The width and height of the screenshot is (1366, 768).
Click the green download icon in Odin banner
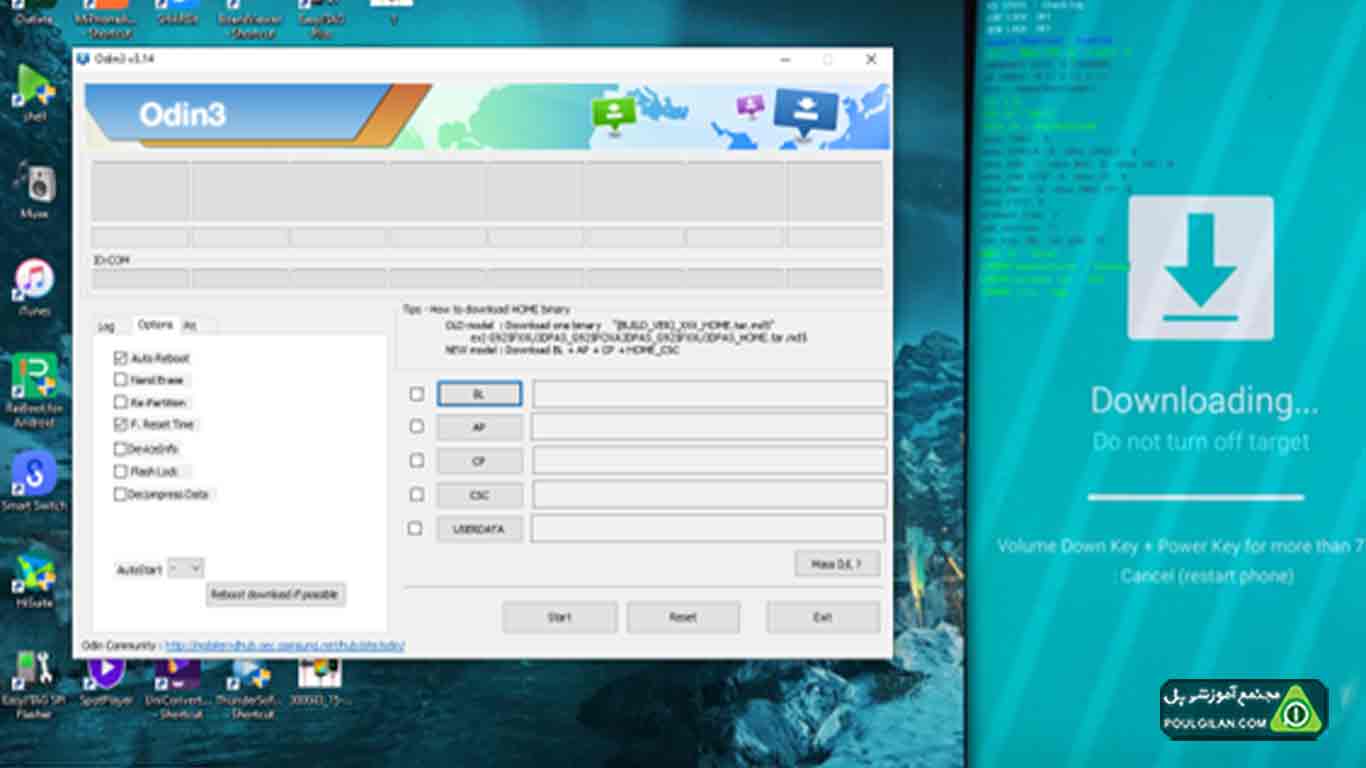(614, 115)
